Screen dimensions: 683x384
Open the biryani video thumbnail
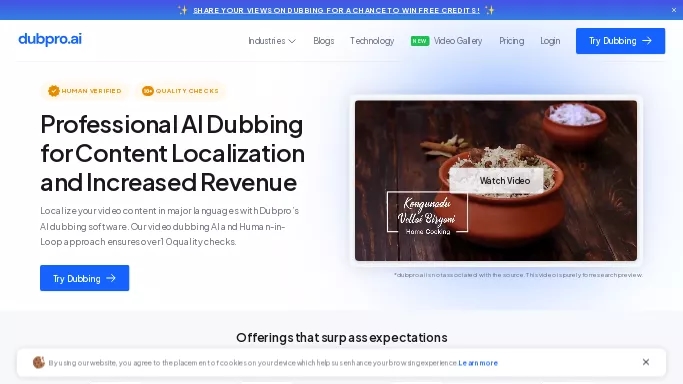click(496, 181)
